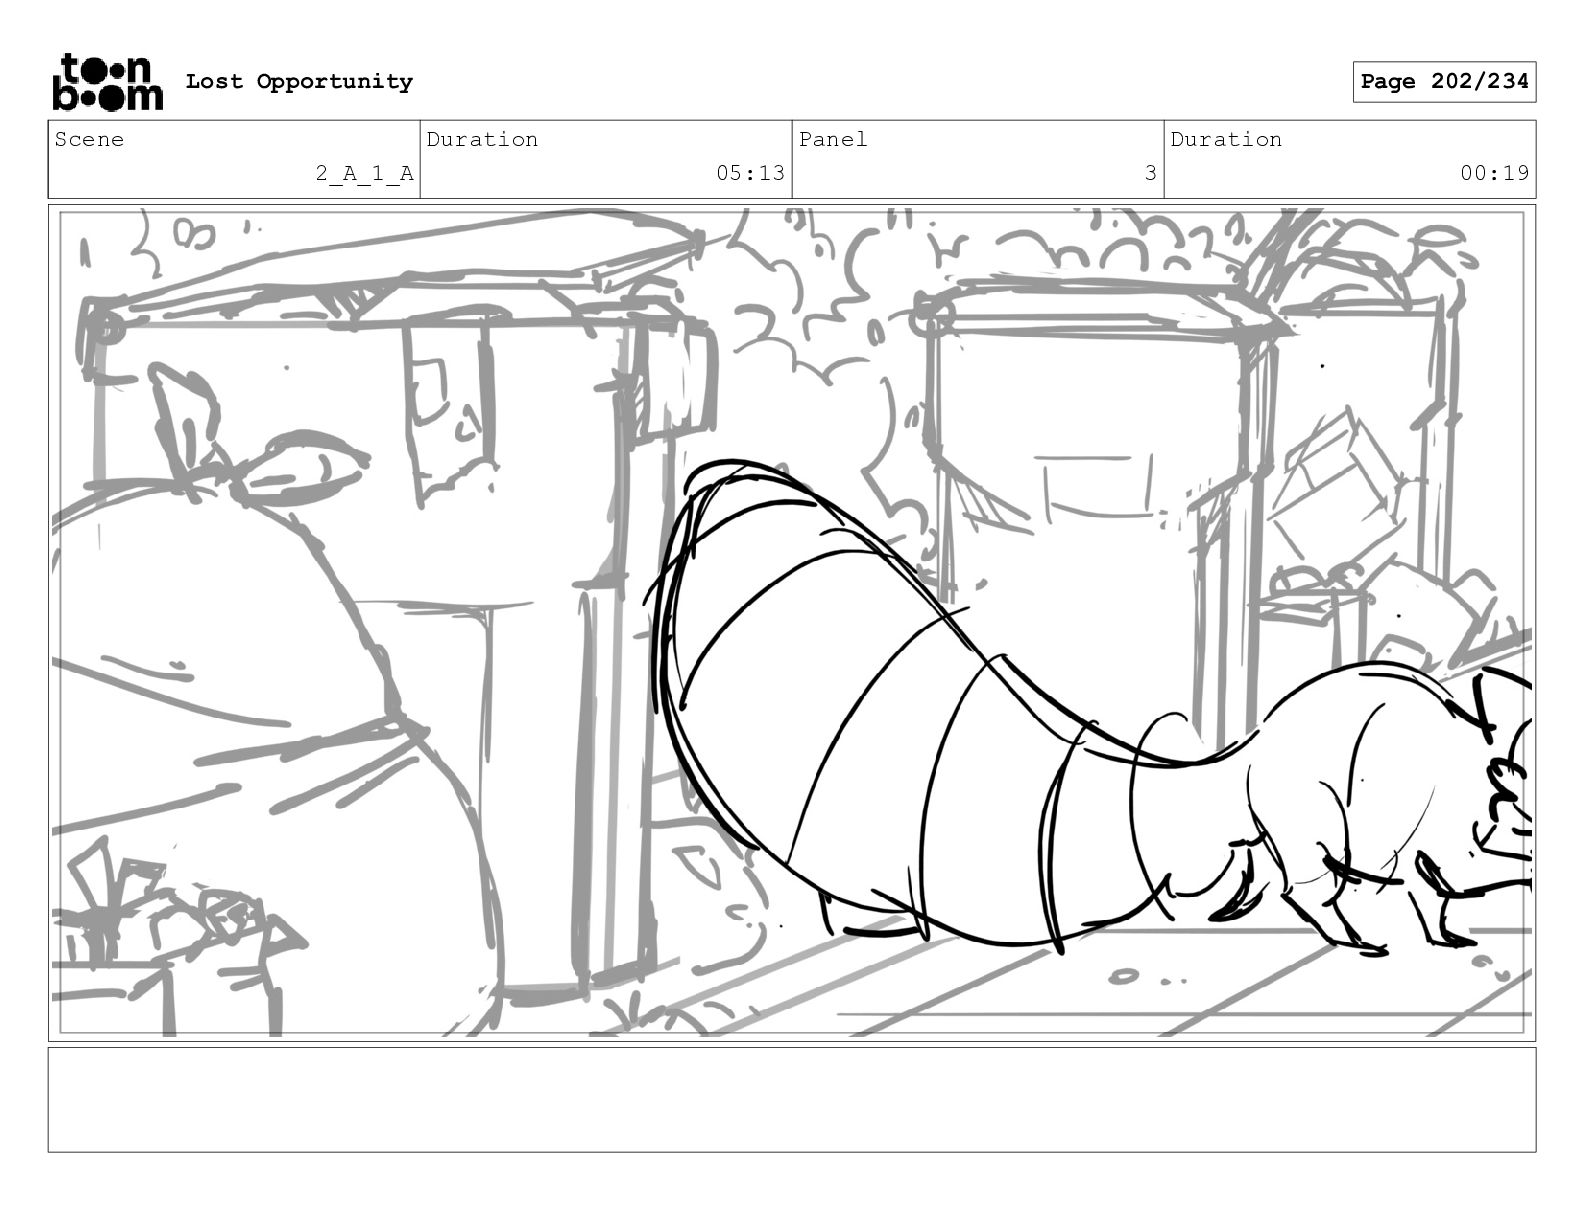The width and height of the screenshot is (1584, 1224).
Task: Click the 'Panel' header label
Action: (x=833, y=140)
